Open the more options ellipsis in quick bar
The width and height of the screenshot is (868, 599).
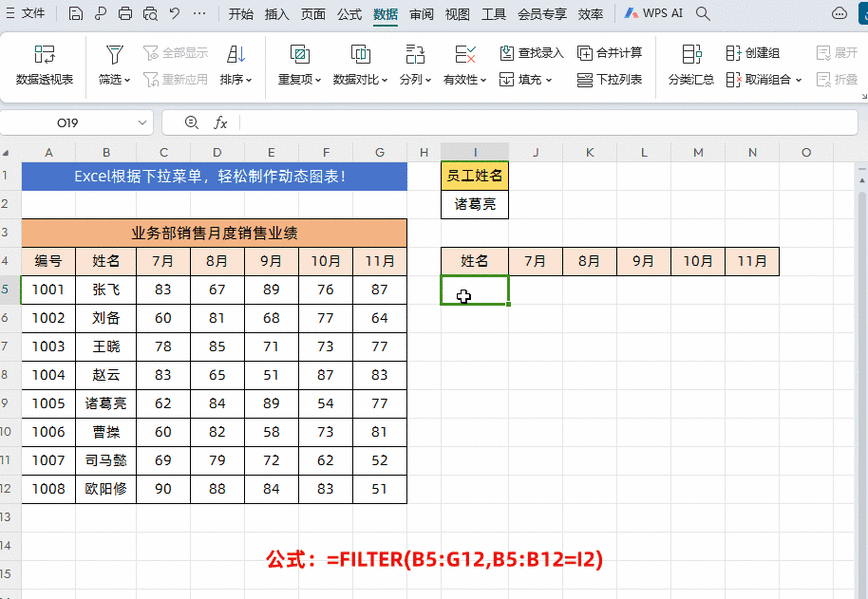(199, 13)
